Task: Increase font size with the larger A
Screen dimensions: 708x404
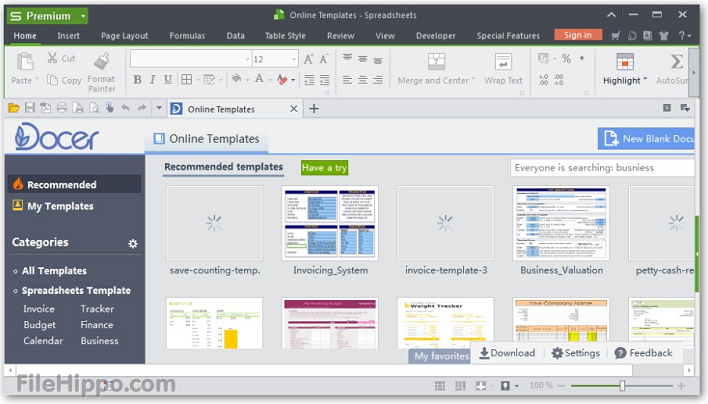Action: 308,59
